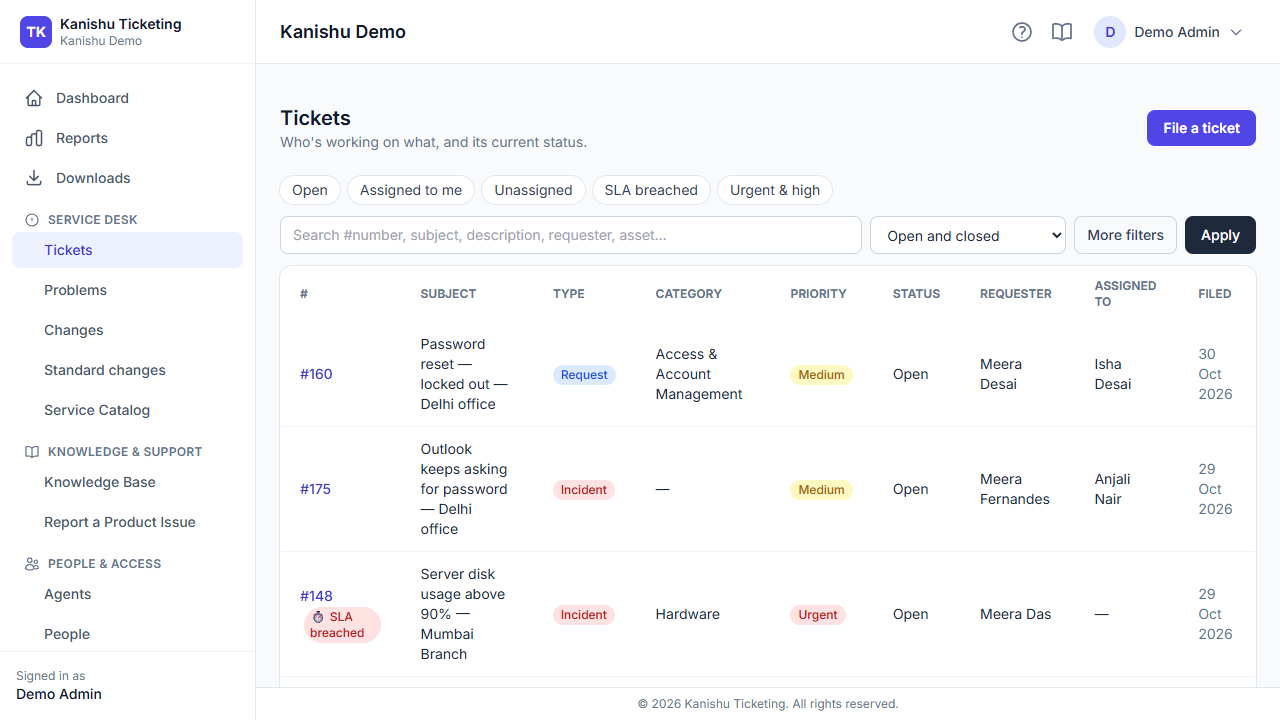
Task: Open ticket #148 link
Action: click(x=316, y=596)
